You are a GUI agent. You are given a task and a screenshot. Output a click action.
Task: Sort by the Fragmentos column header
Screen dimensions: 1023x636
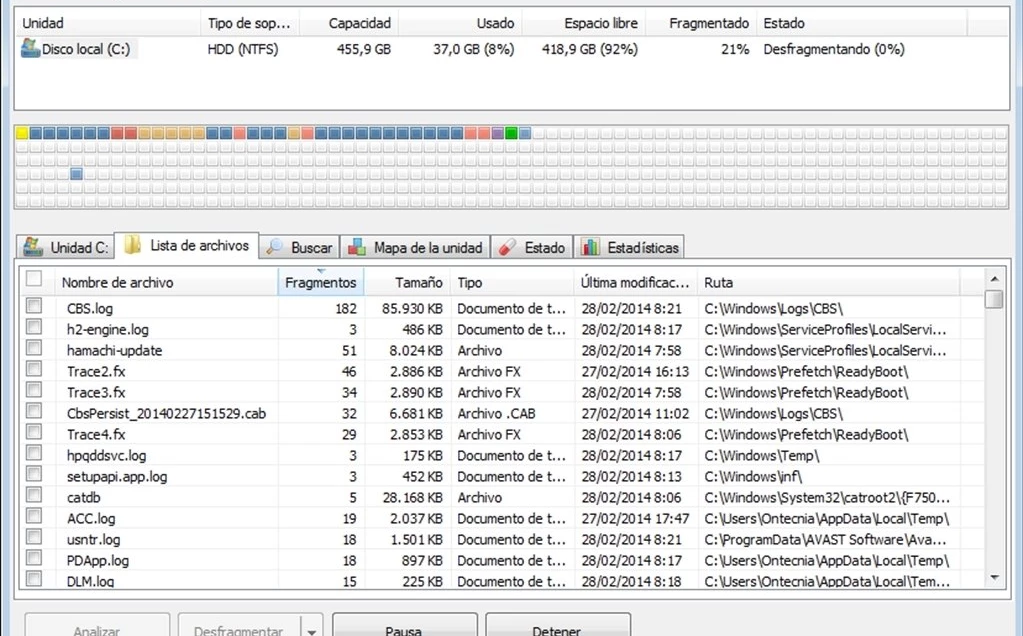pyautogui.click(x=320, y=283)
